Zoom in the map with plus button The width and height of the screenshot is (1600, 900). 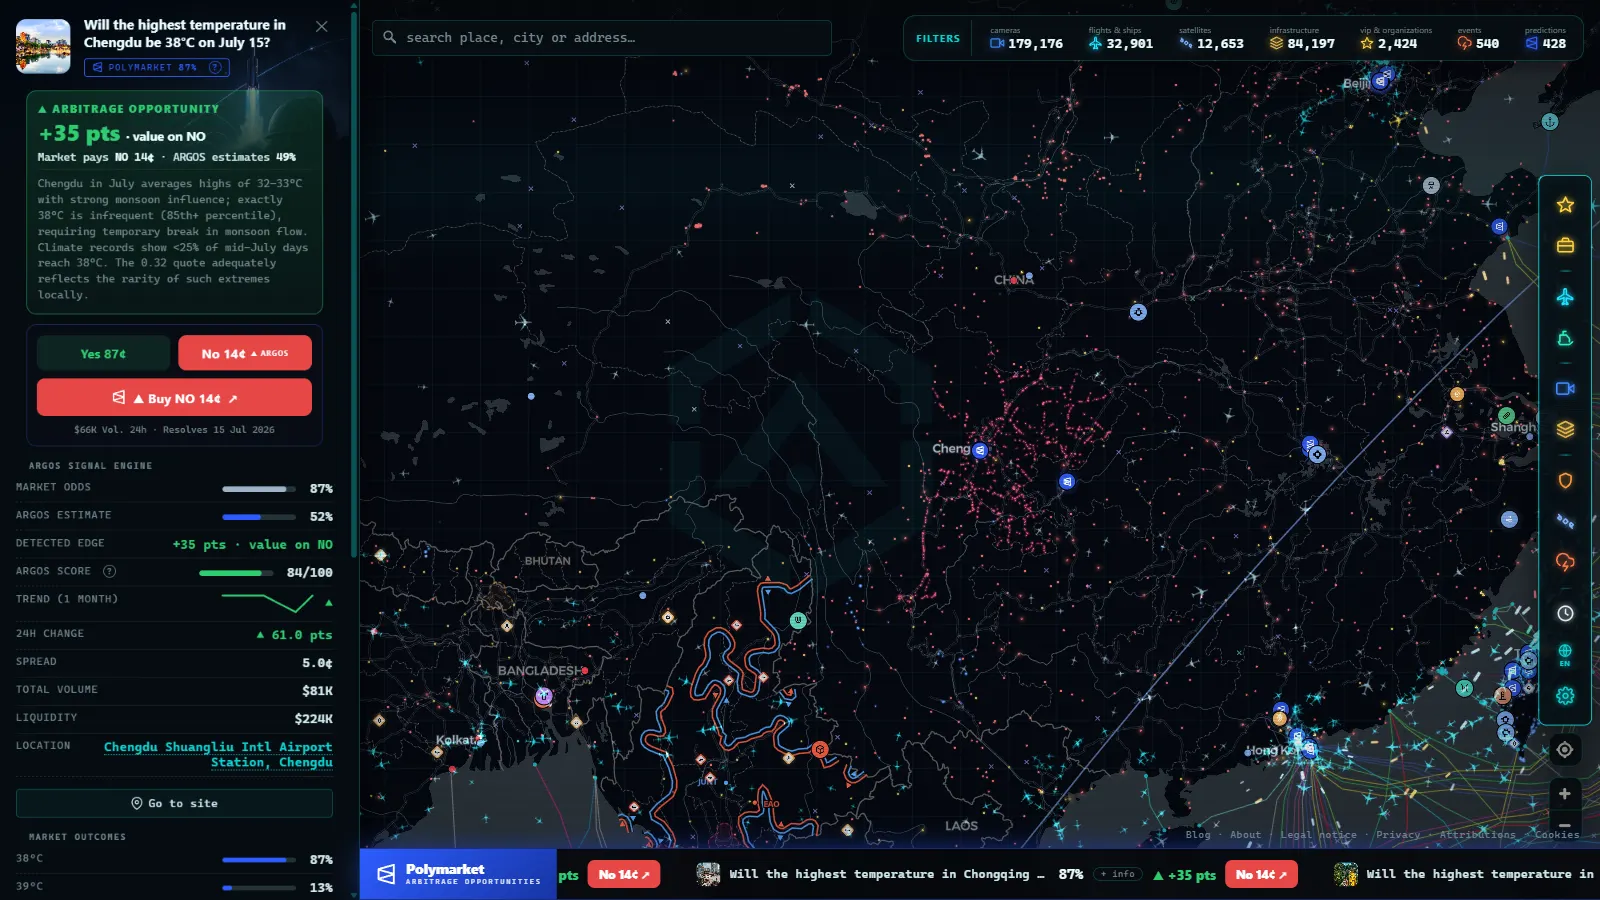click(x=1565, y=794)
